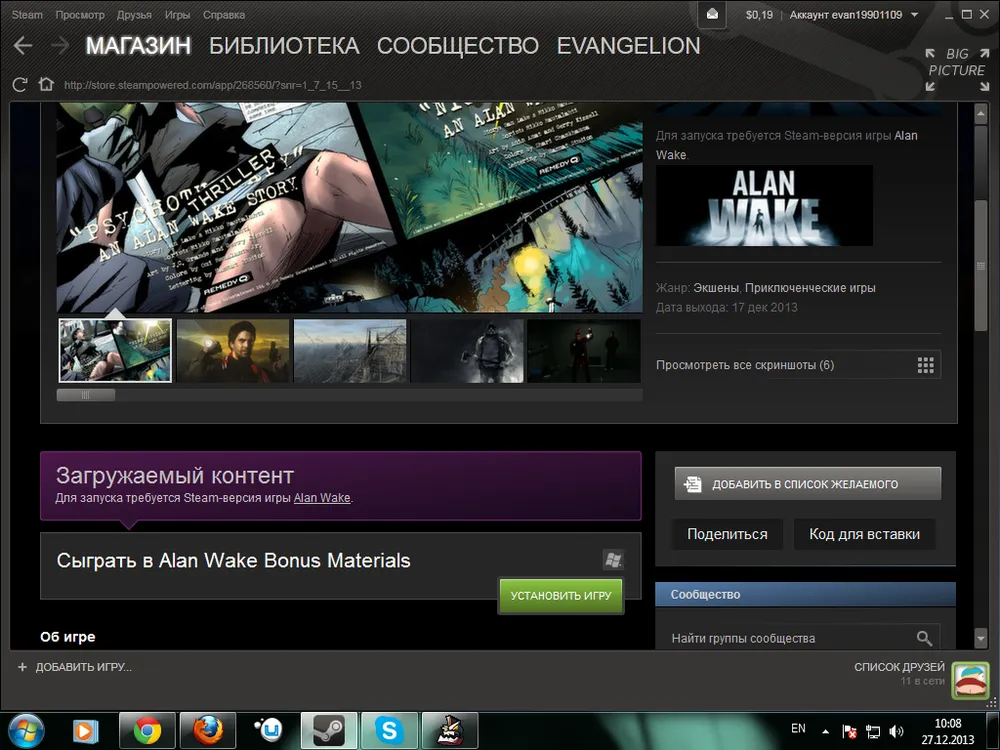Click the scroll up arrow
This screenshot has height=750, width=1000.
point(981,114)
